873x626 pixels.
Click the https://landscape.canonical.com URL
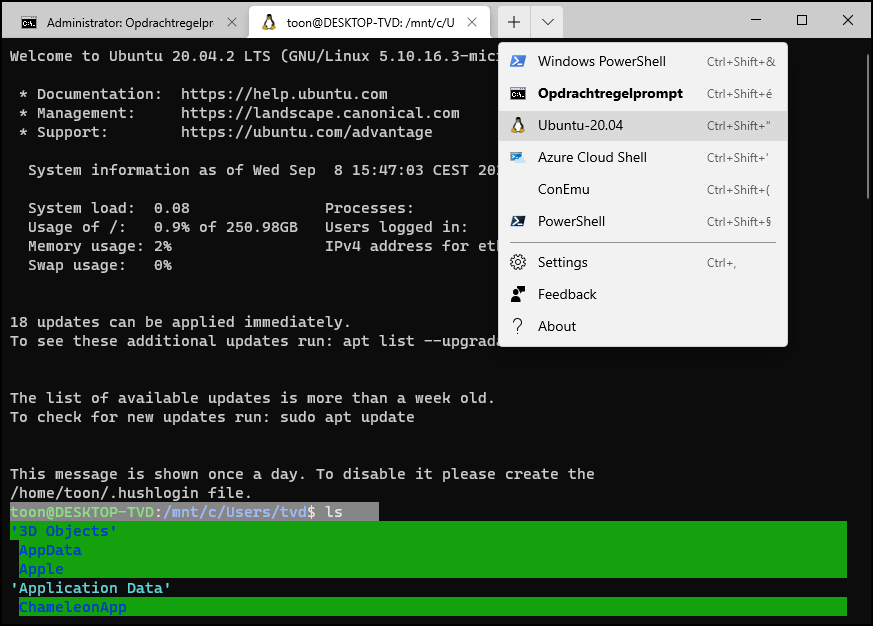point(320,113)
